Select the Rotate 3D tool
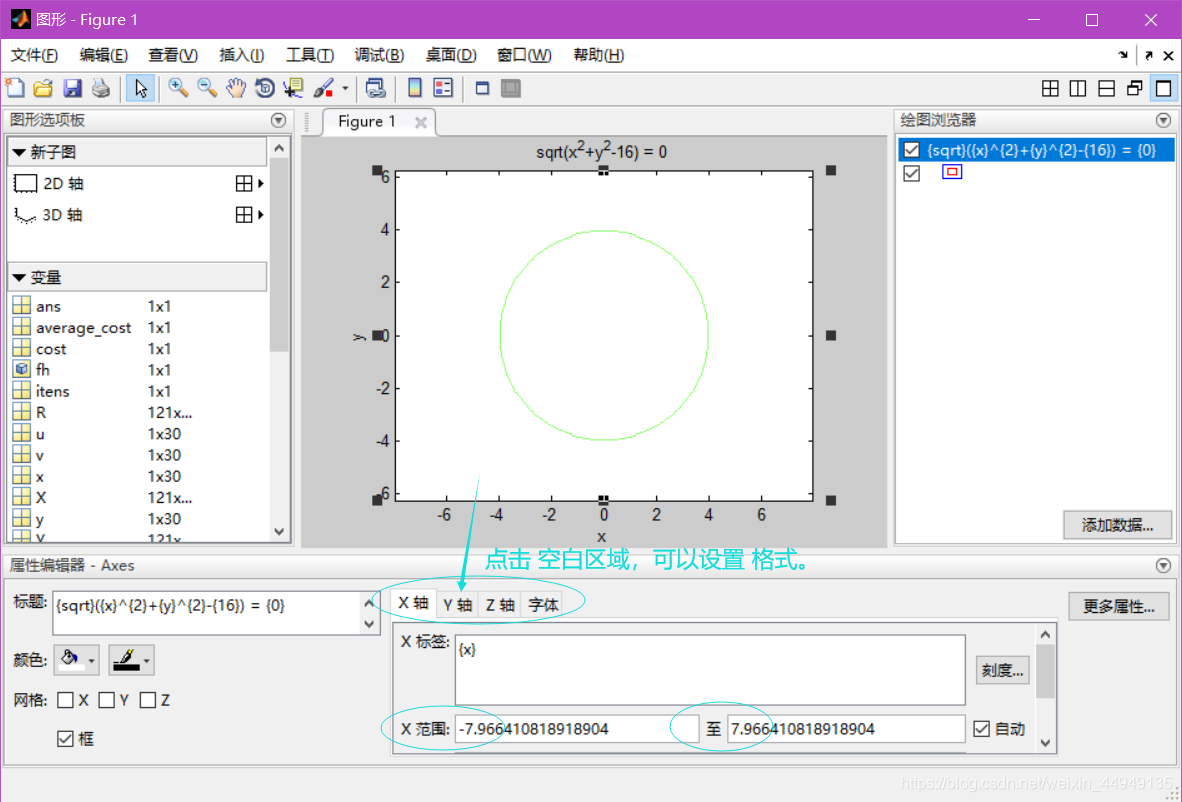The height and width of the screenshot is (802, 1182). pyautogui.click(x=265, y=89)
